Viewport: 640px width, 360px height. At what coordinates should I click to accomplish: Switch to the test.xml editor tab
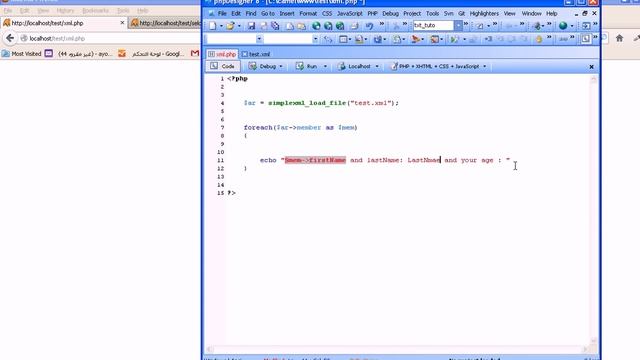pos(256,54)
